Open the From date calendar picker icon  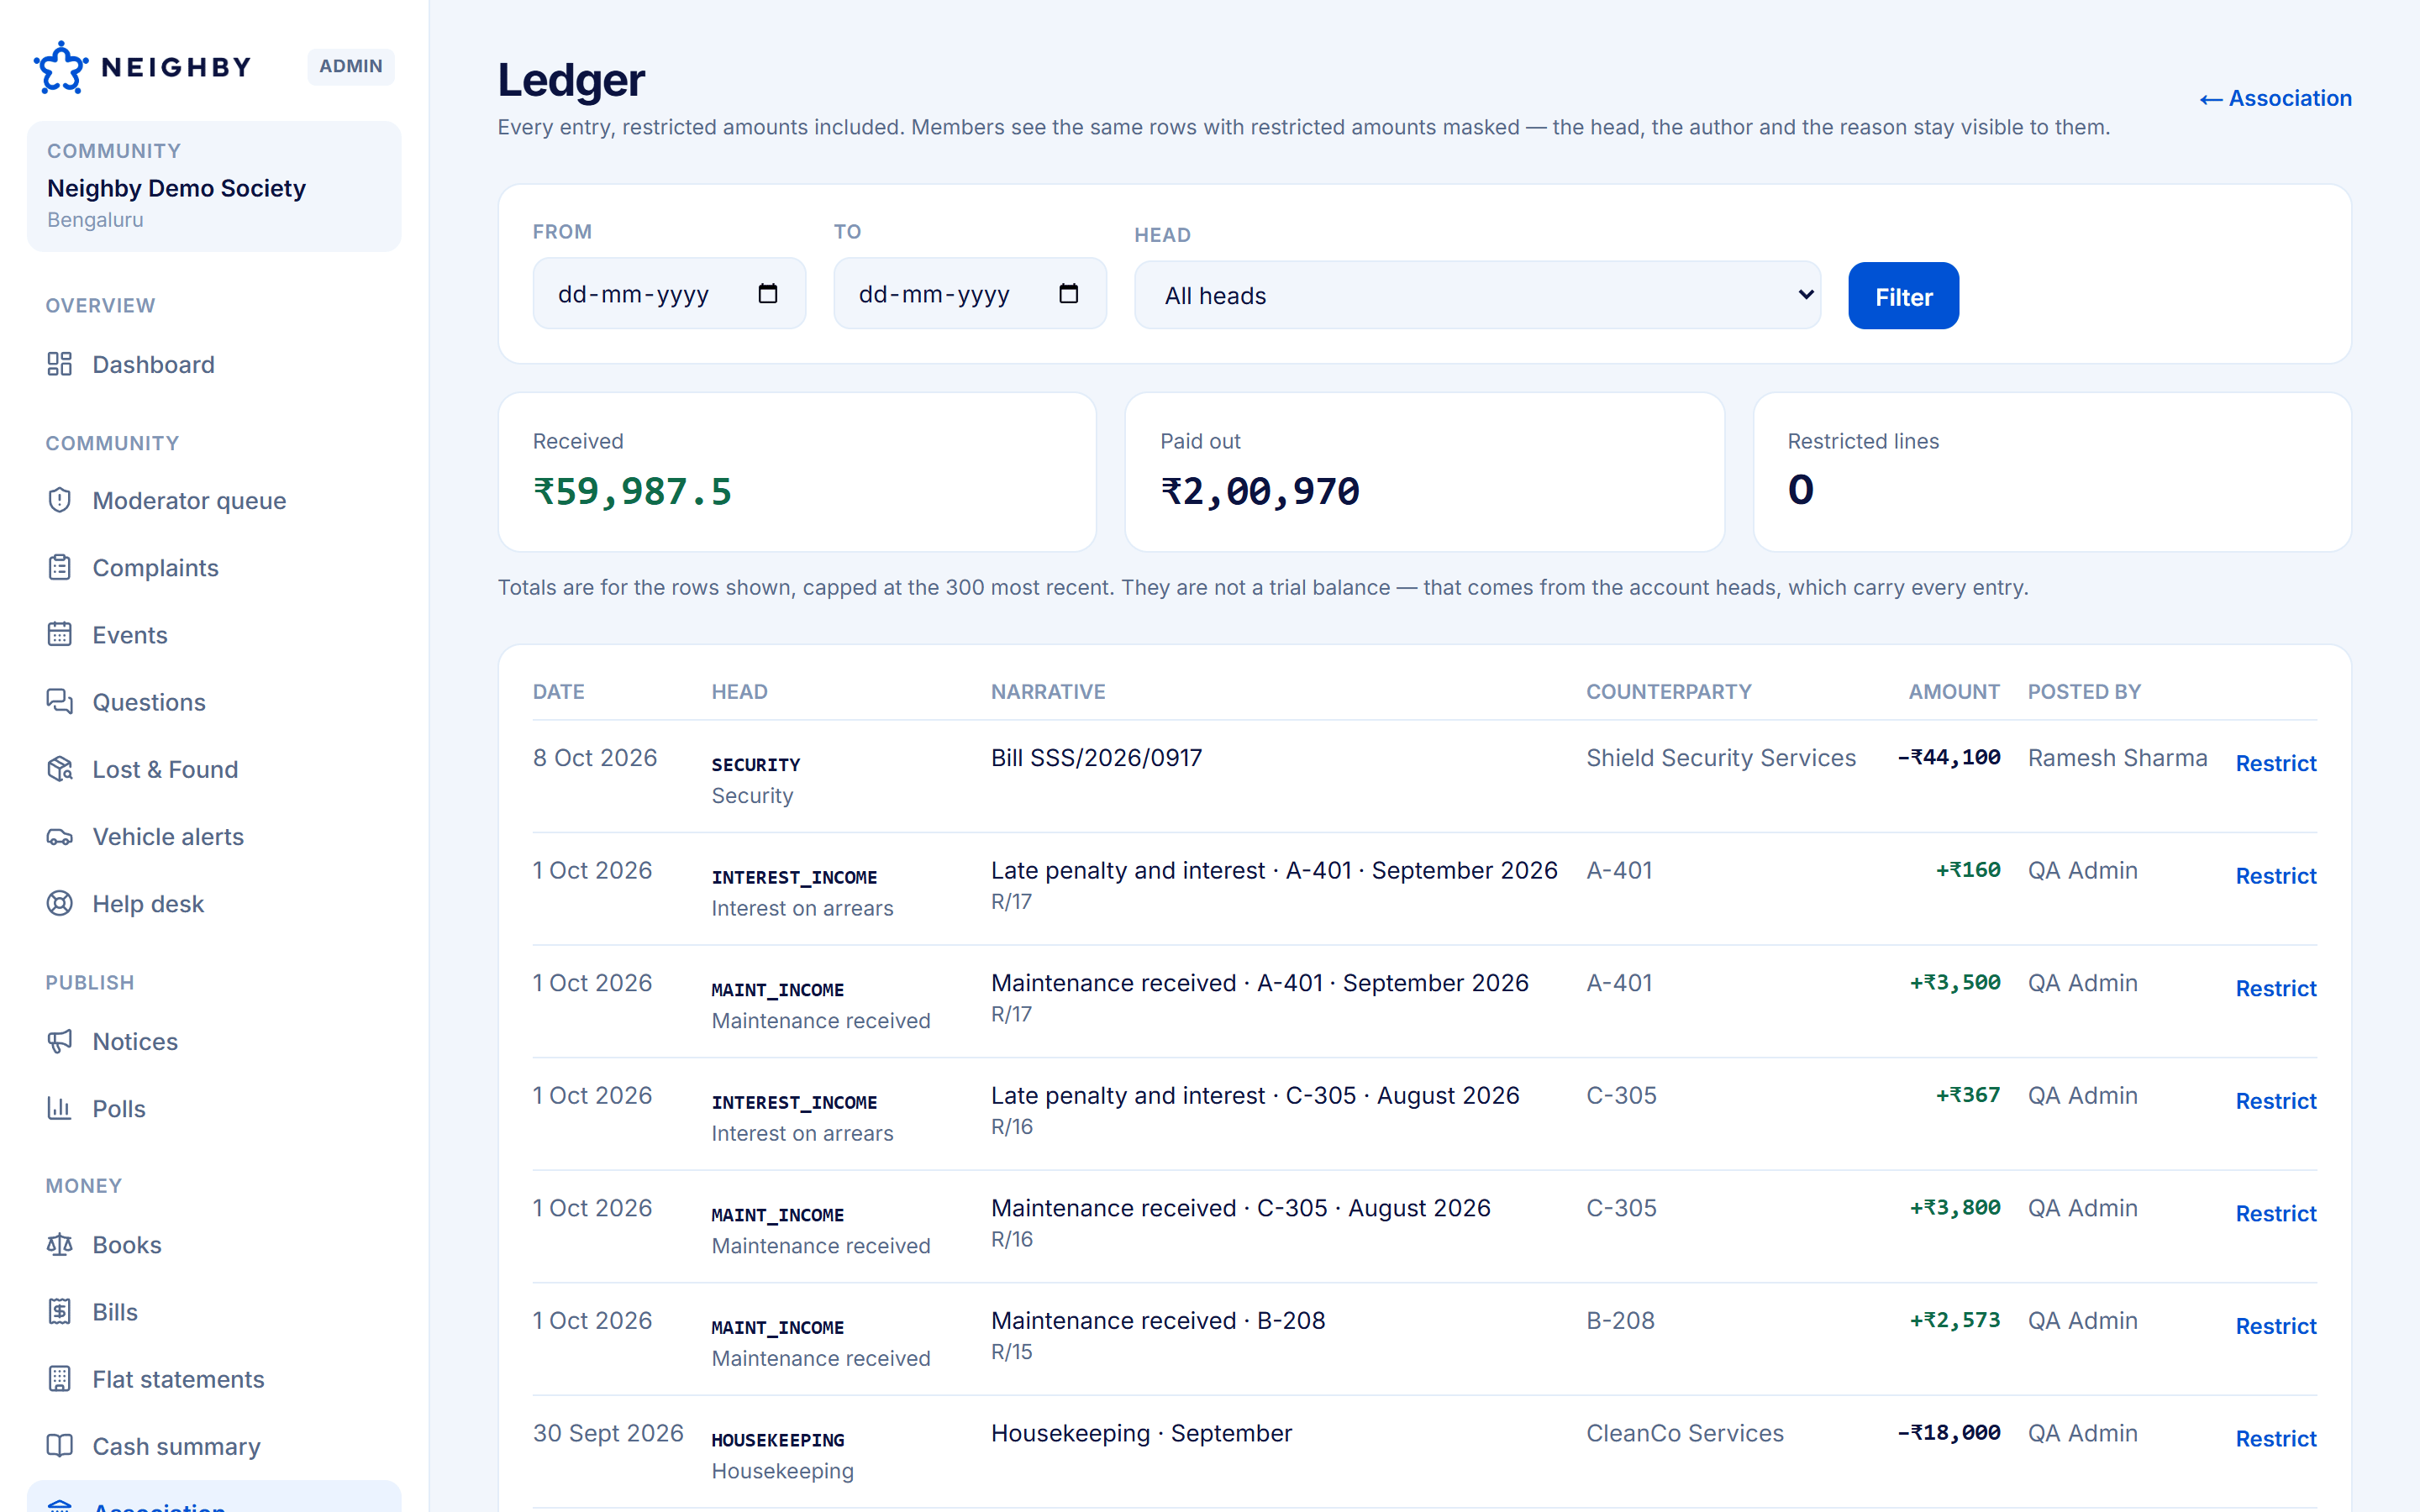point(768,293)
